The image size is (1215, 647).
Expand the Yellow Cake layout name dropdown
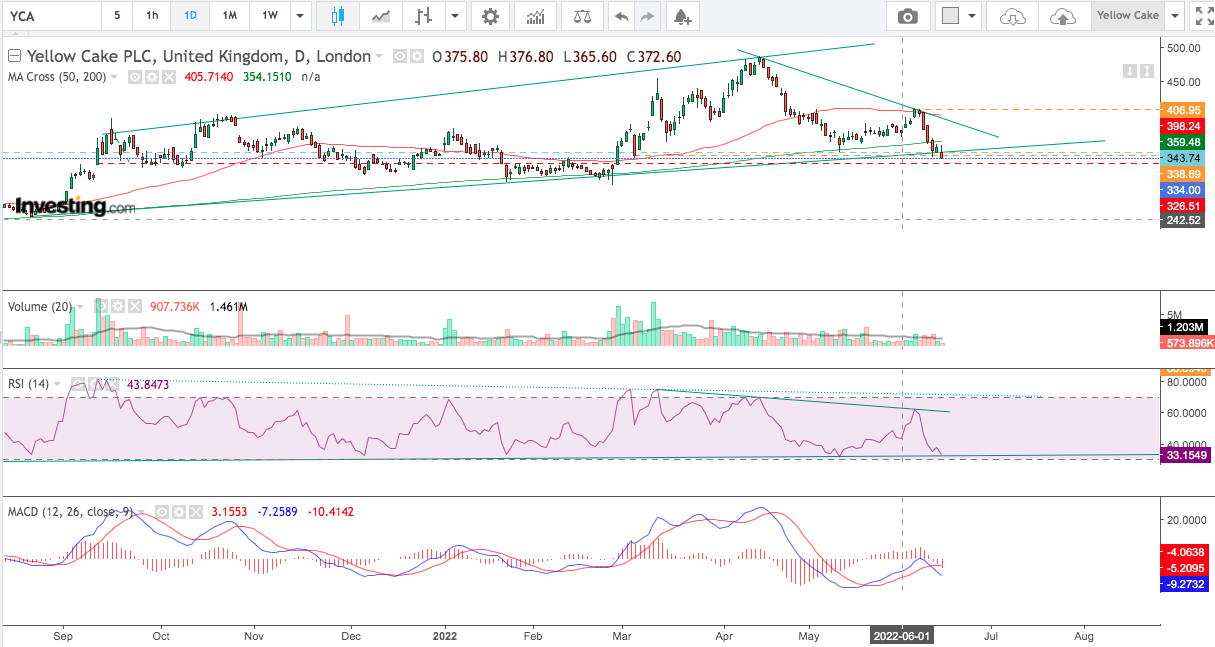(1174, 16)
